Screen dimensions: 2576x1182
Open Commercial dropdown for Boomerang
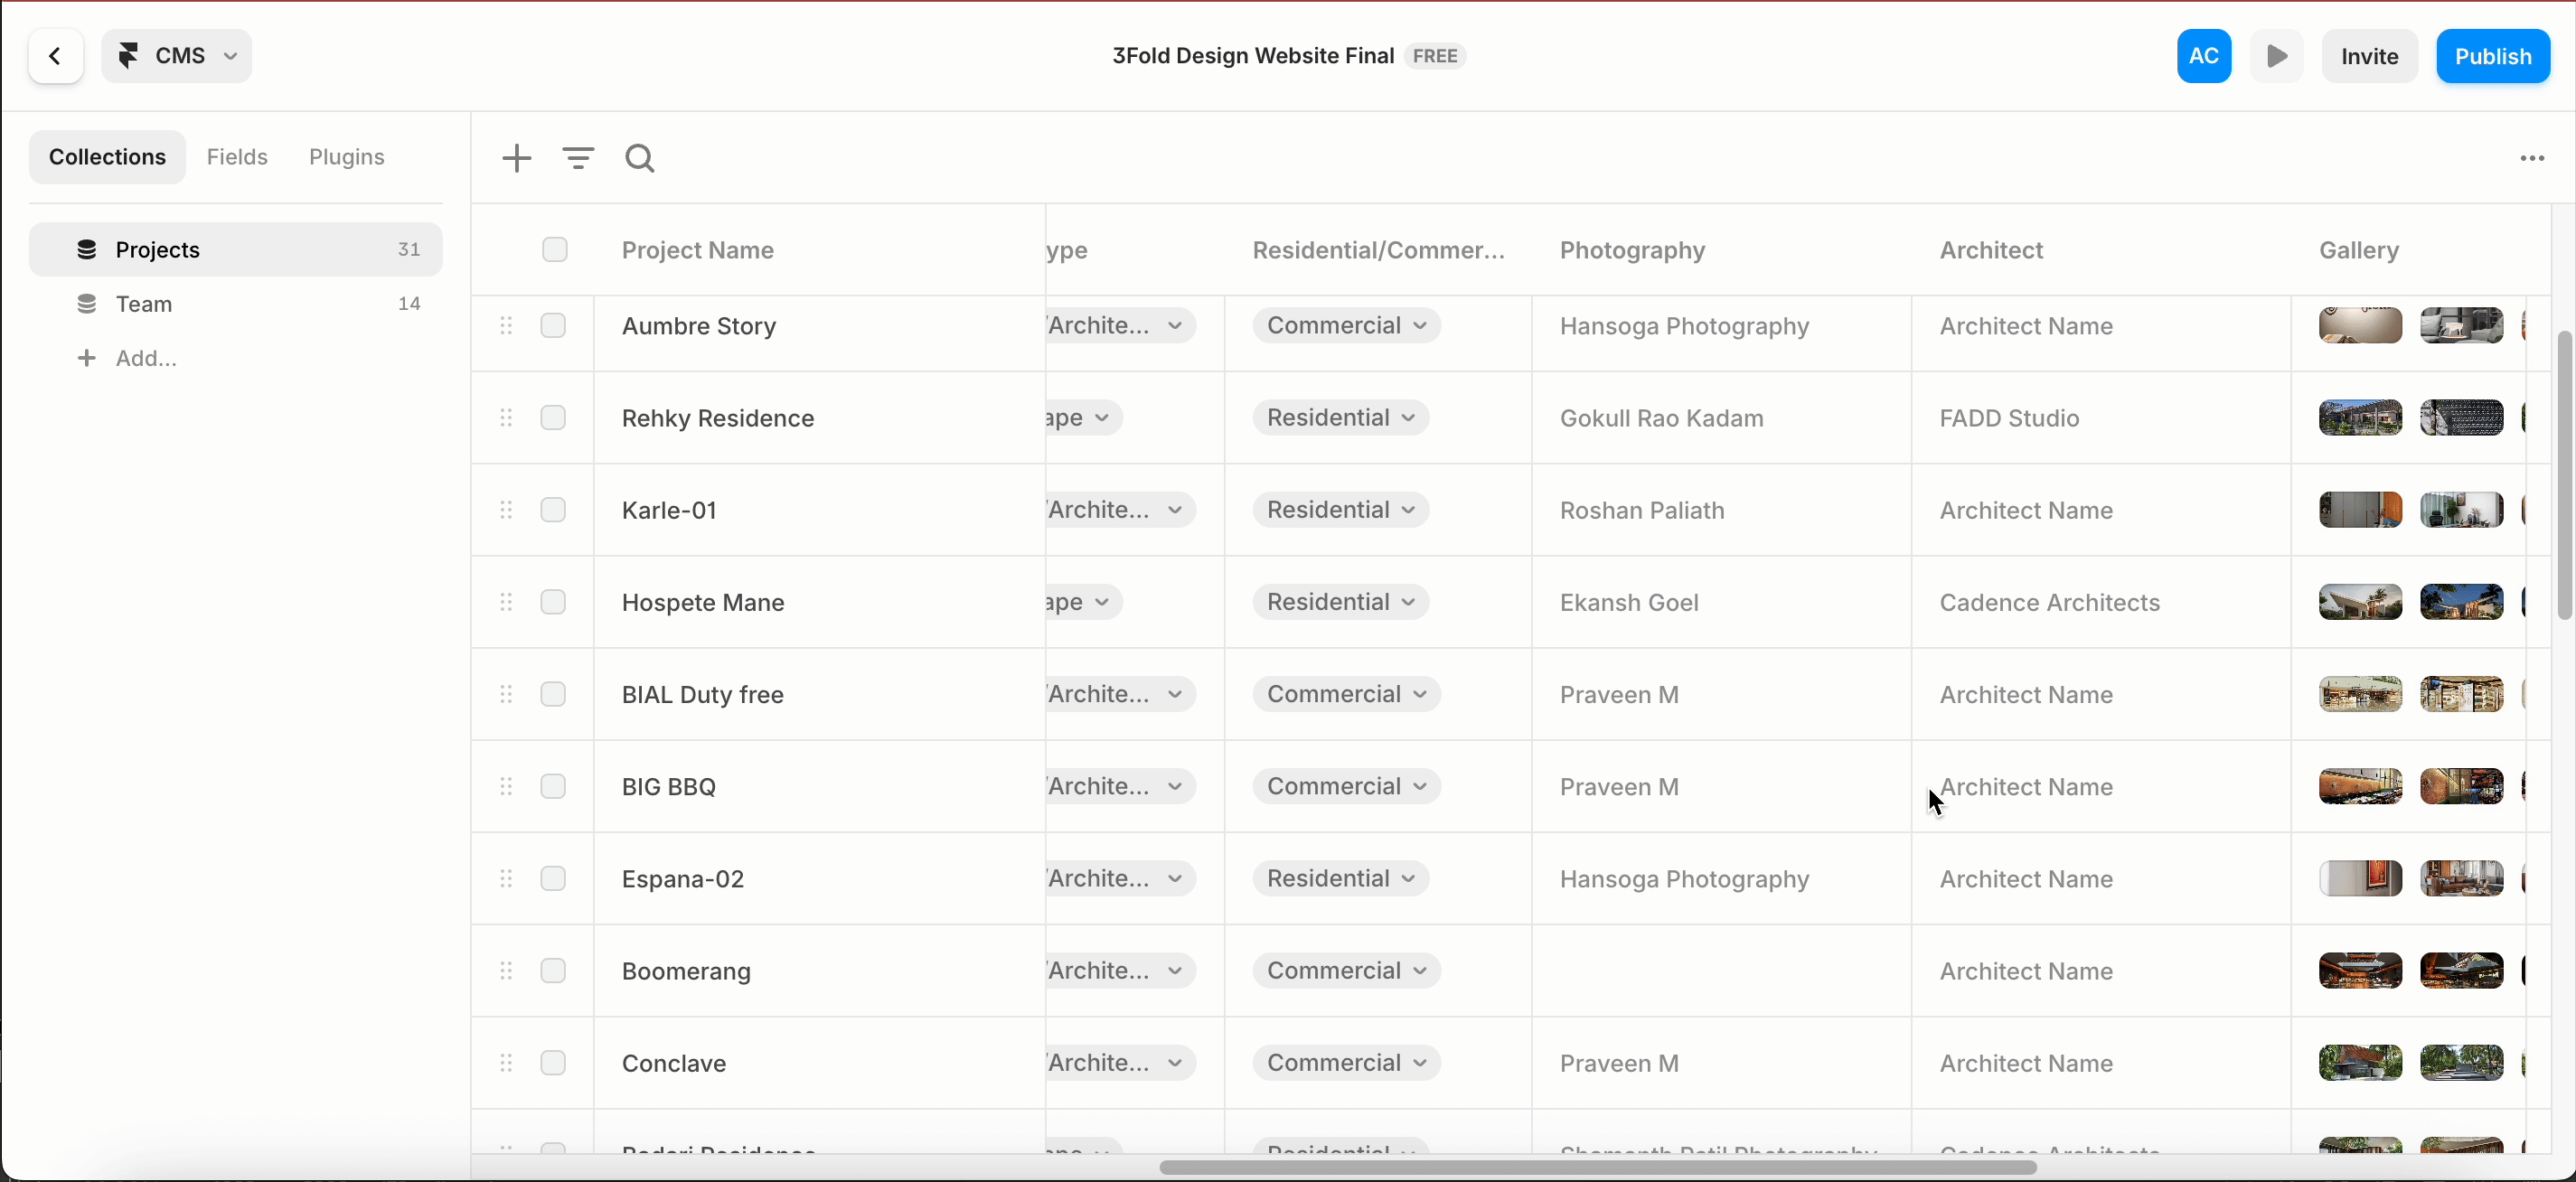(1346, 970)
